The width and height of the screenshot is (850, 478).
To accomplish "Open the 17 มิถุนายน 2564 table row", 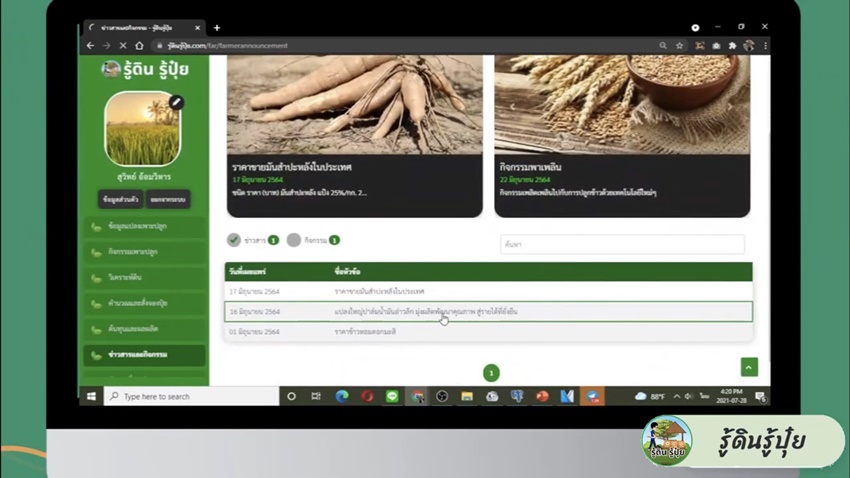I will pyautogui.click(x=488, y=292).
